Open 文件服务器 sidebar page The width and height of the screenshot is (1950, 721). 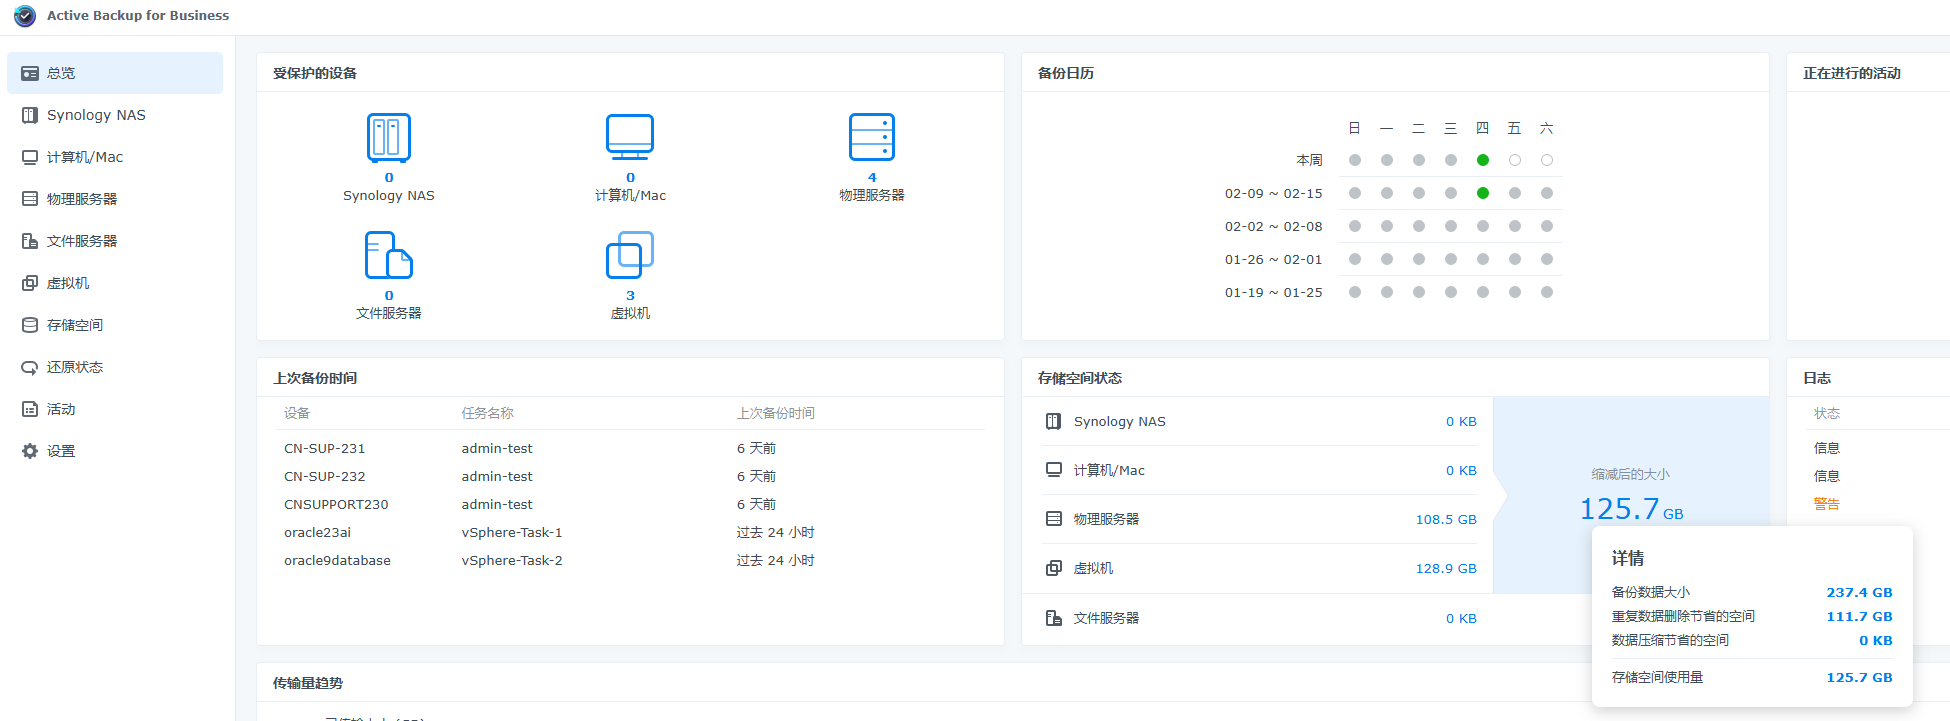coord(115,241)
